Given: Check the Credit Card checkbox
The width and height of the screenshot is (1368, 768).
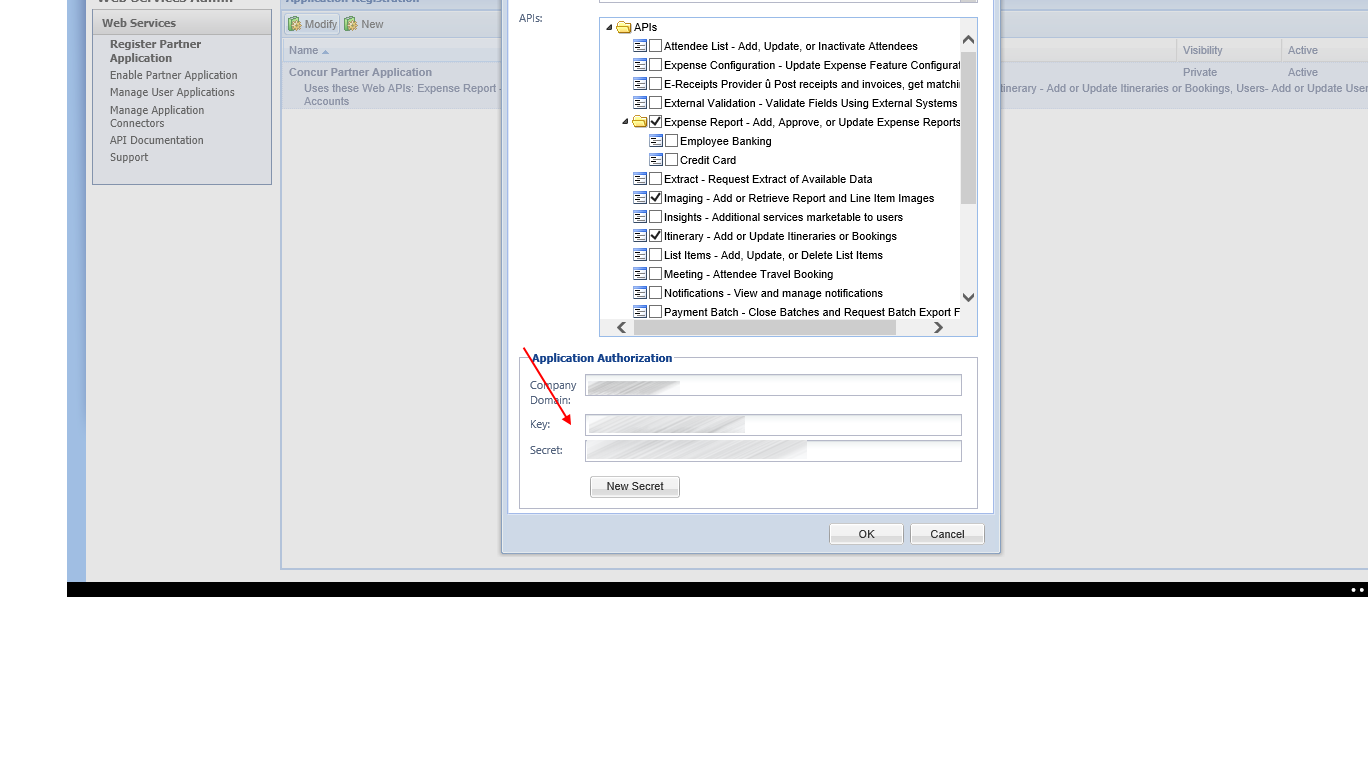Looking at the screenshot, I should point(672,160).
